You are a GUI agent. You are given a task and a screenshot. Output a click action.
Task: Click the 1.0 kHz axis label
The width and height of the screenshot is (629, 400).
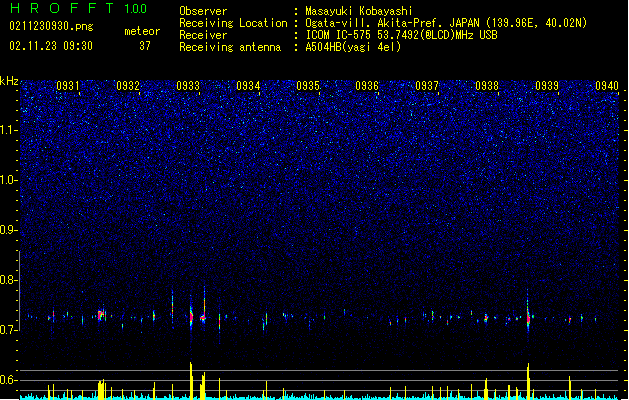(x=9, y=180)
